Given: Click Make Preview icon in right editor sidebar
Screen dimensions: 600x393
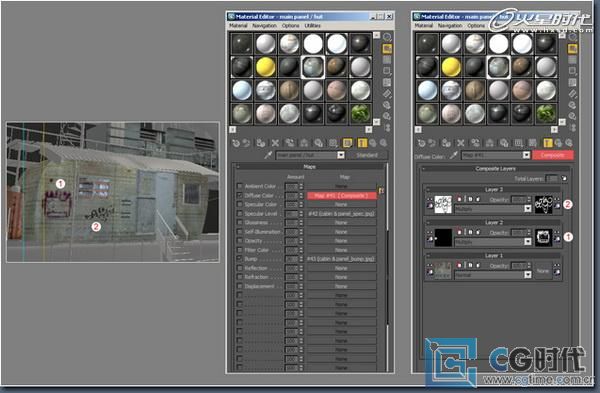Looking at the screenshot, I should pyautogui.click(x=573, y=94).
